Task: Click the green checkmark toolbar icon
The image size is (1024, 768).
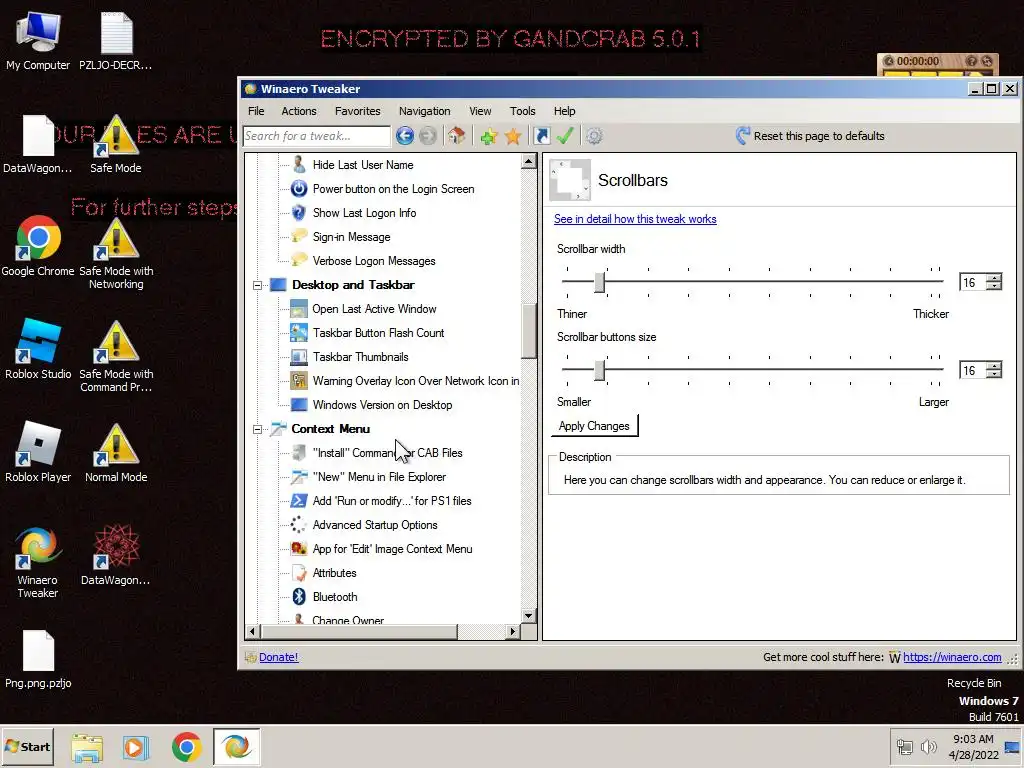Action: (566, 136)
